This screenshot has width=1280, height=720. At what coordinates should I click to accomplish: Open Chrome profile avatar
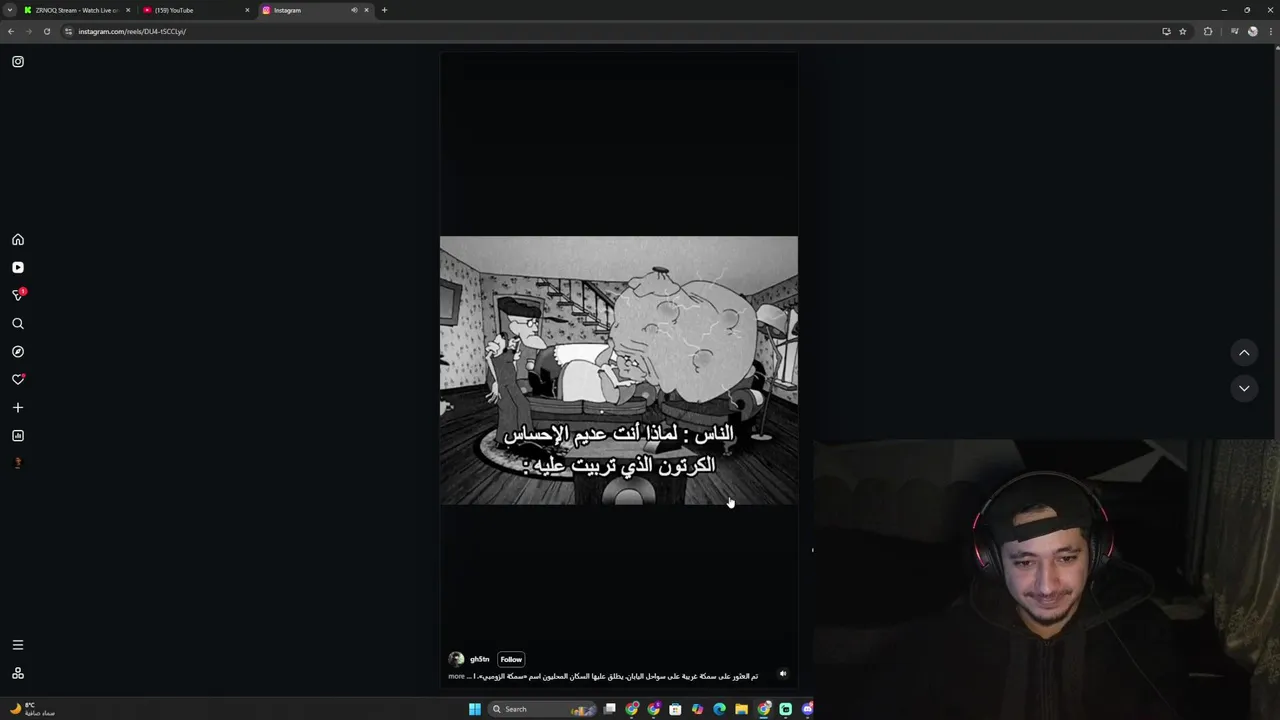[1253, 31]
